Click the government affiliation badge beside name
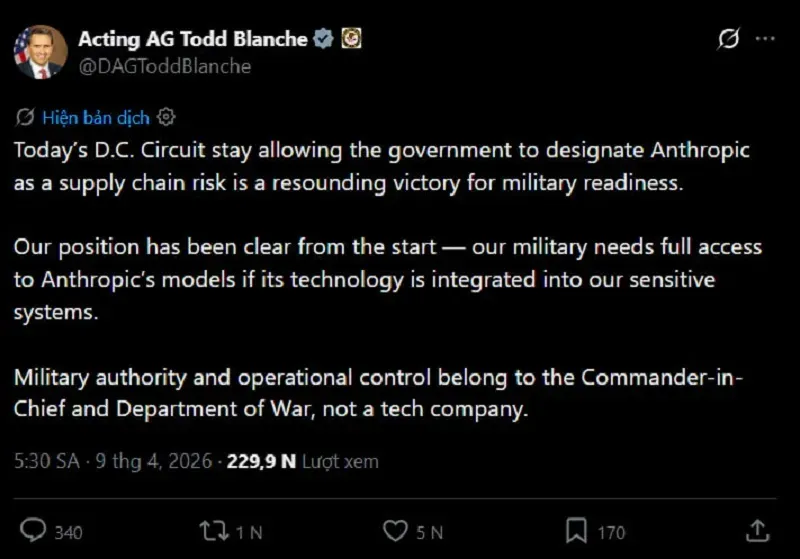 click(x=351, y=39)
